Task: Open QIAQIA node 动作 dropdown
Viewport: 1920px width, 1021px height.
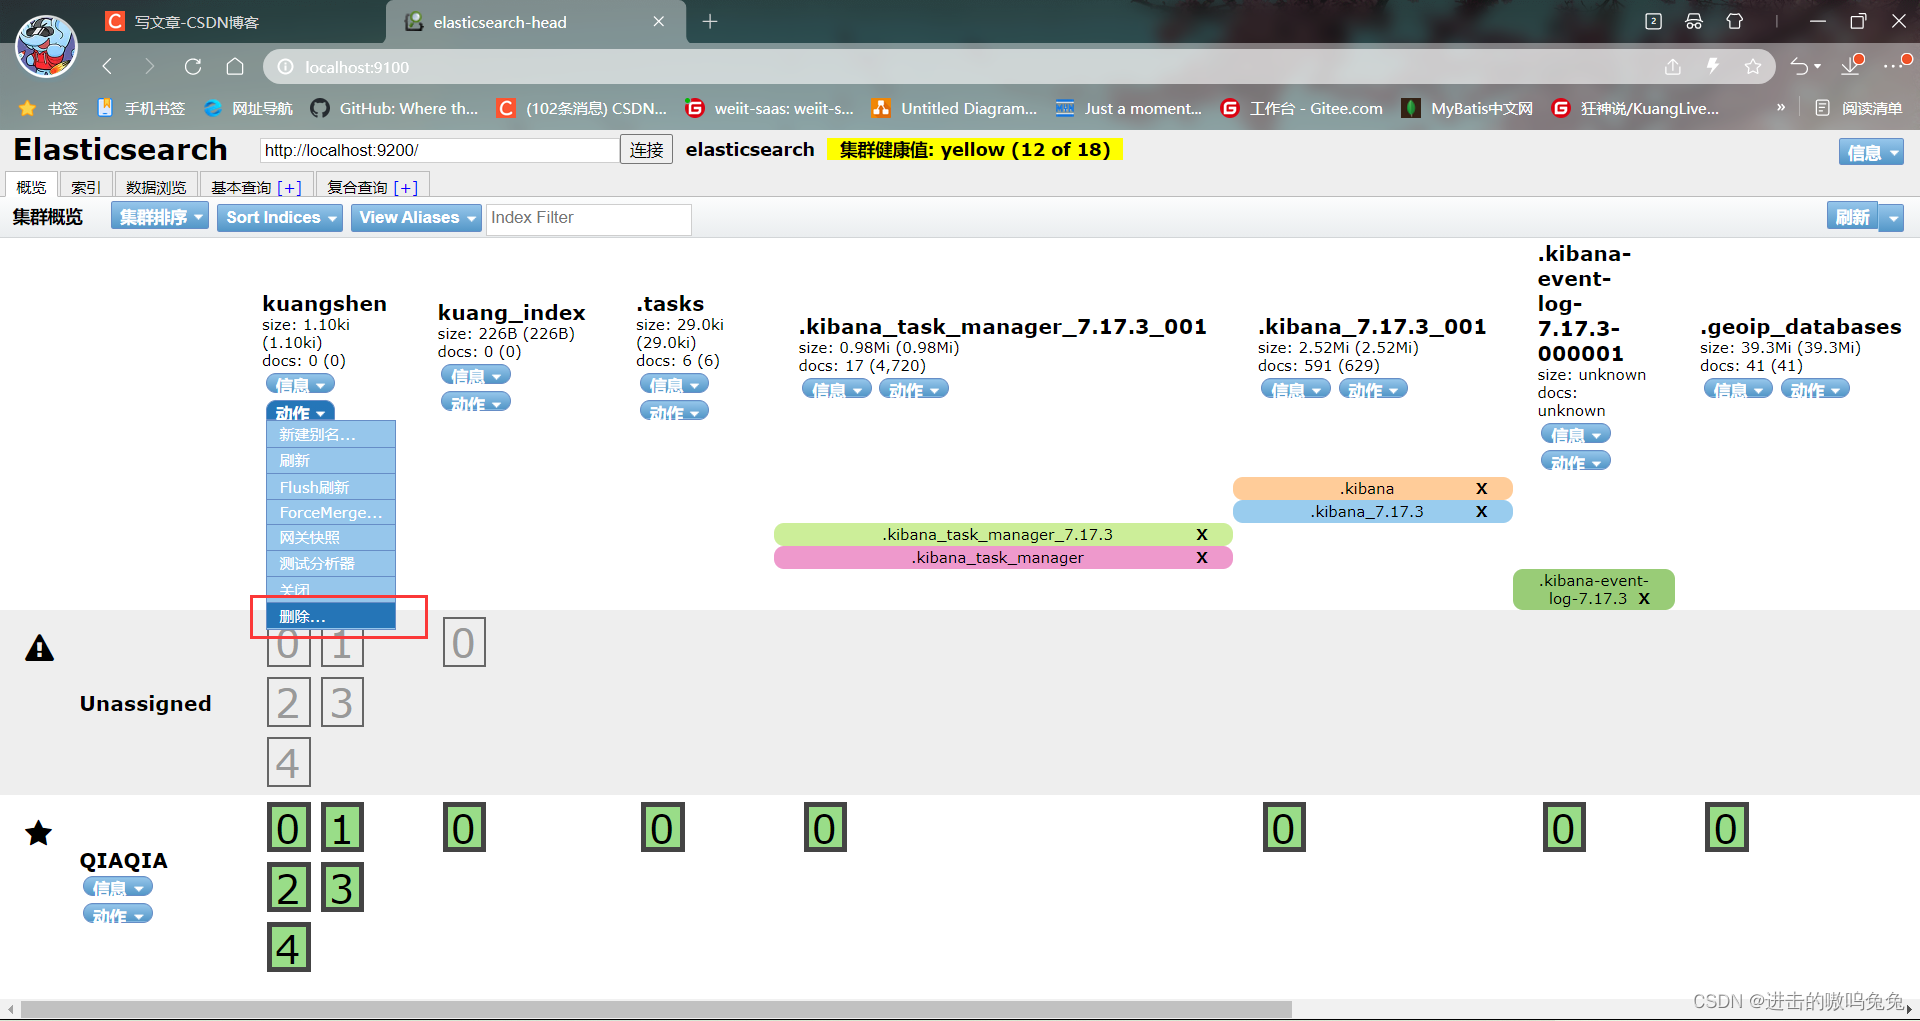Action: 118,914
